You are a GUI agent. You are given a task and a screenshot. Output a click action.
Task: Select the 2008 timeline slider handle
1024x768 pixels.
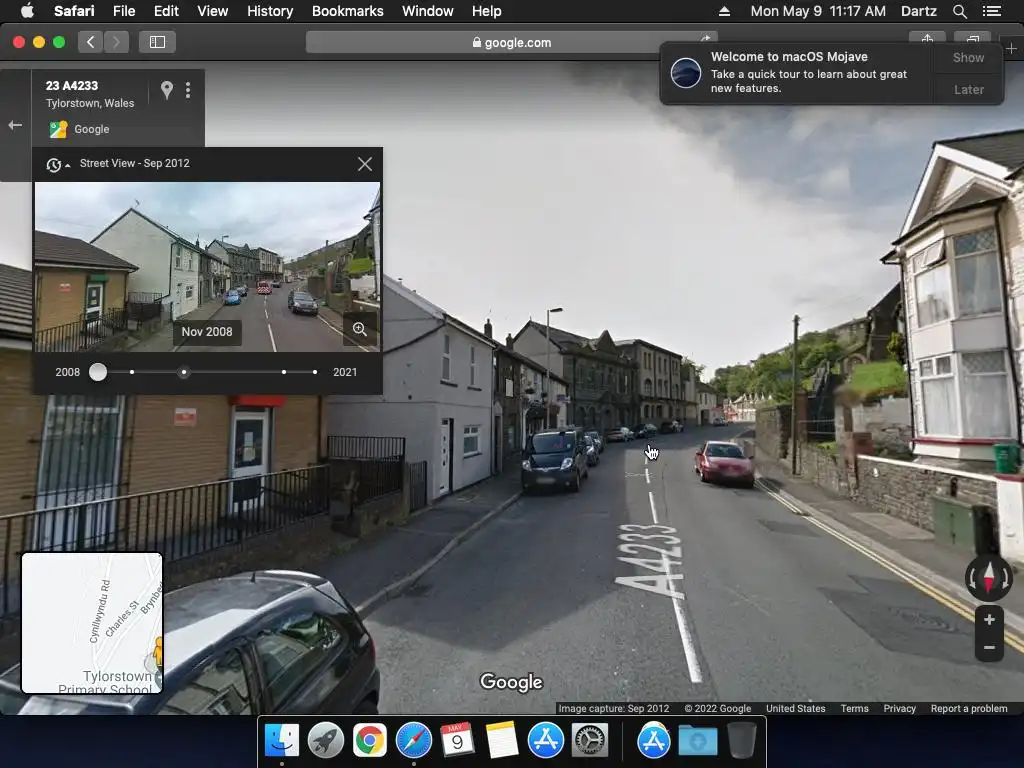[x=98, y=372]
